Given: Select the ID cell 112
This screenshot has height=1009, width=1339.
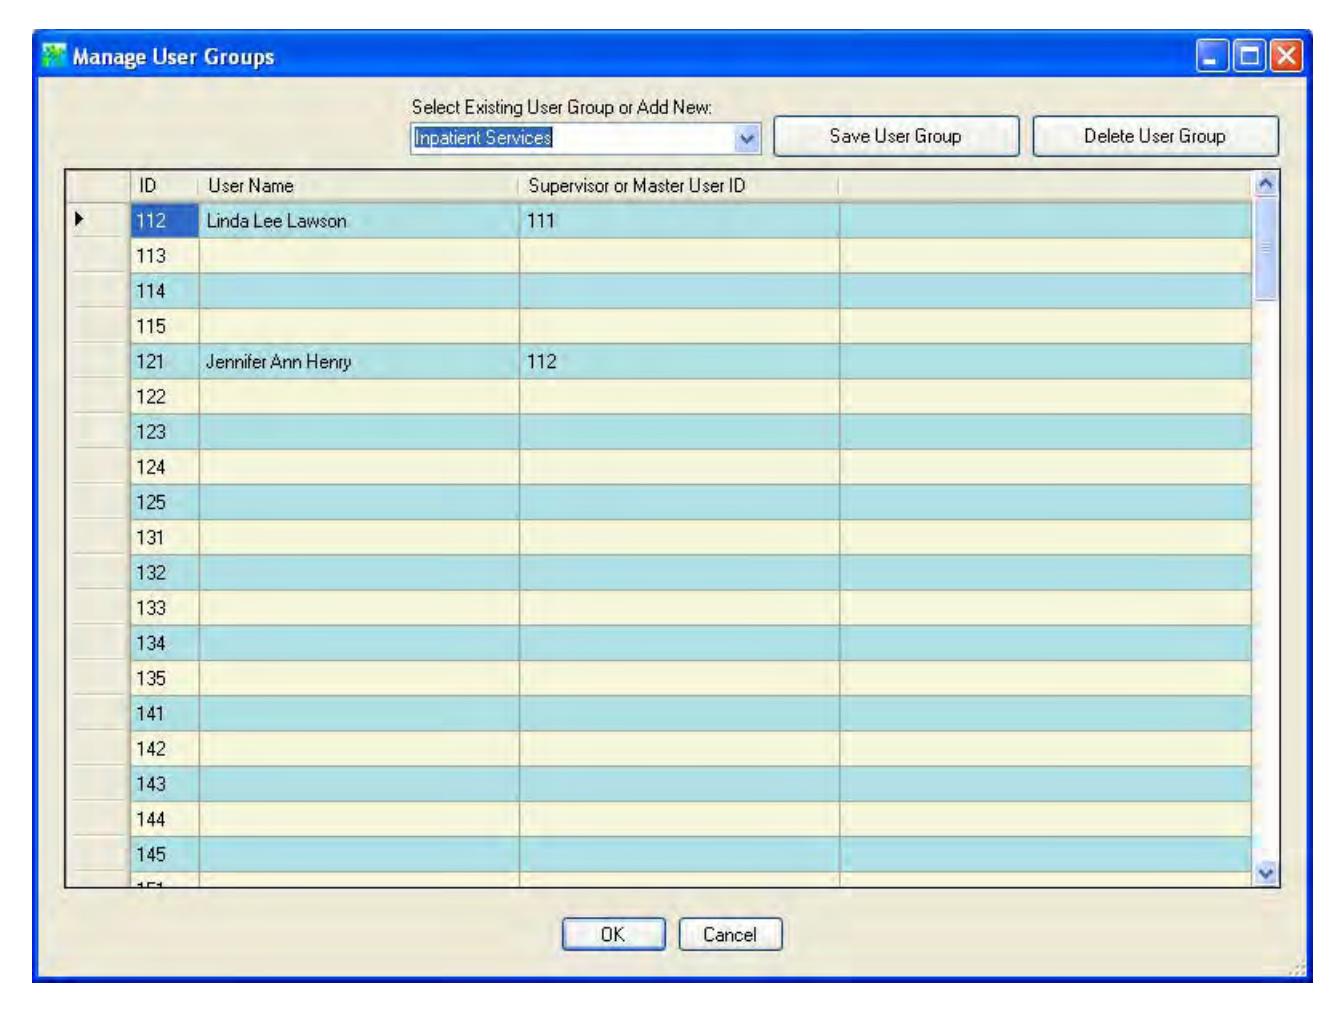Looking at the screenshot, I should pos(165,221).
